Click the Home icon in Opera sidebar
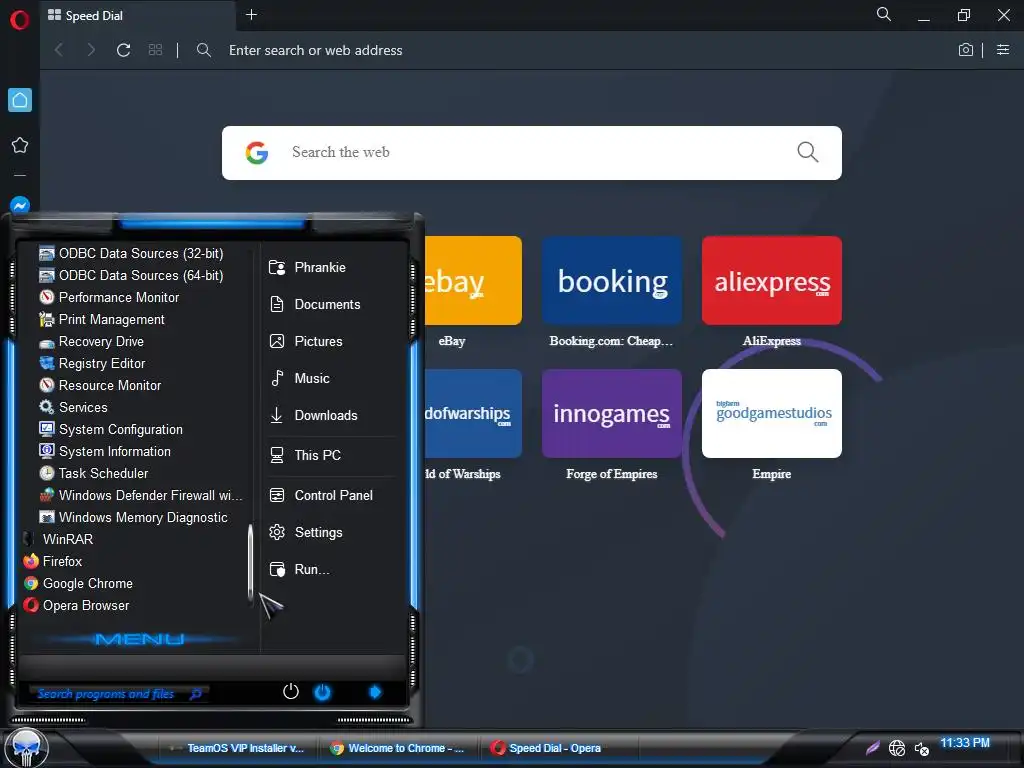Viewport: 1024px width, 768px height. coord(20,100)
